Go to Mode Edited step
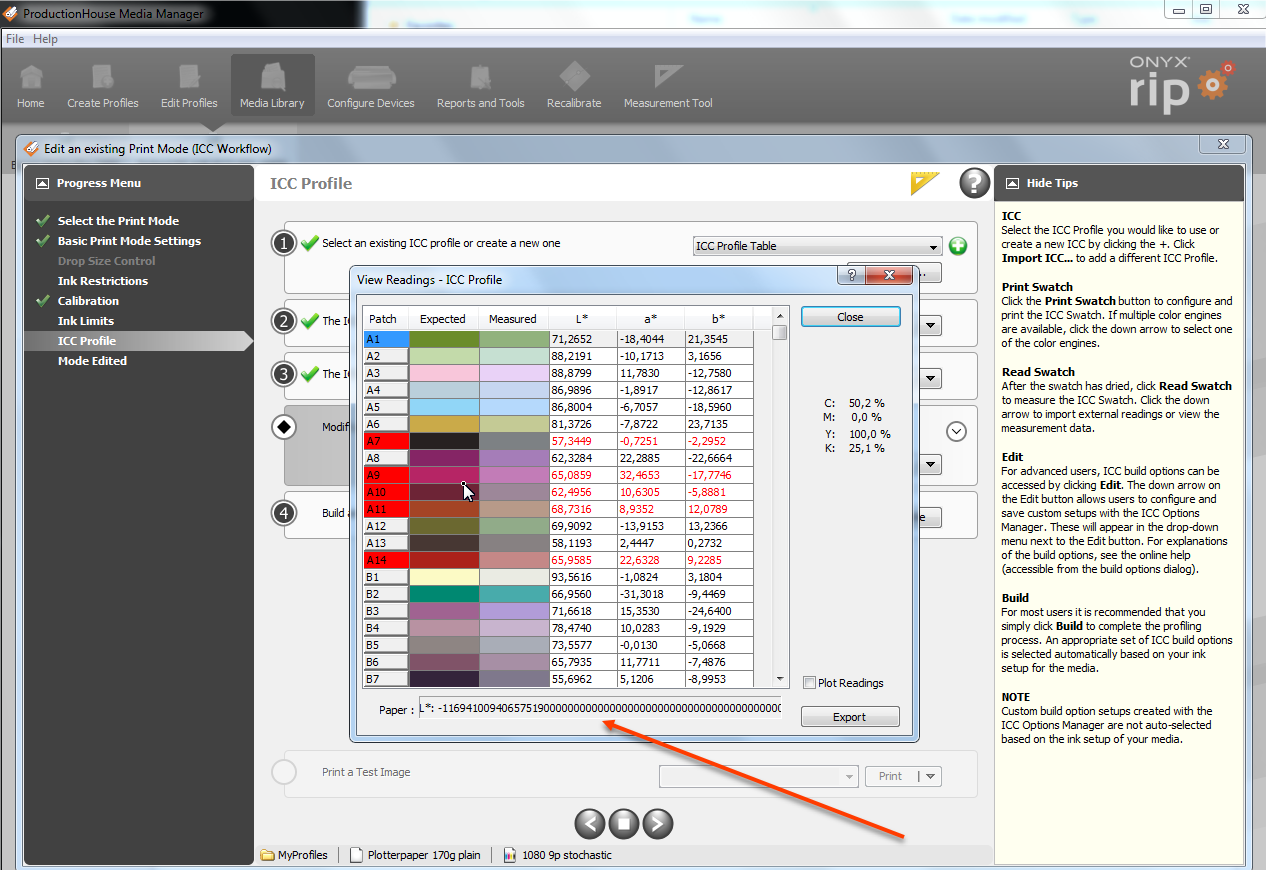1266x870 pixels. [92, 361]
